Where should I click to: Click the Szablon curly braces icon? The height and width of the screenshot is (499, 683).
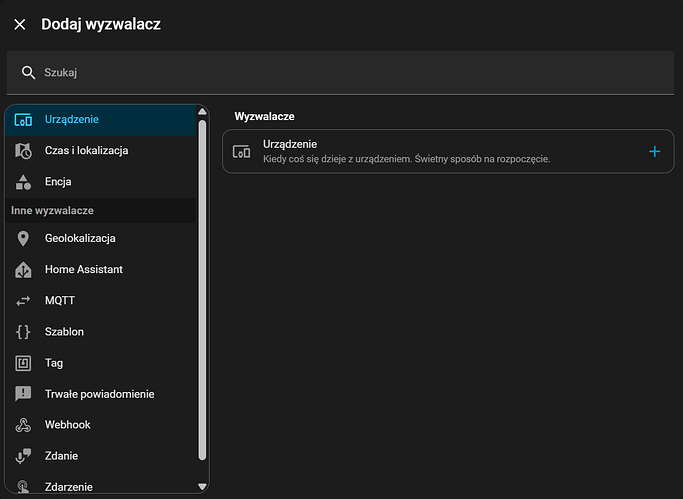(24, 331)
